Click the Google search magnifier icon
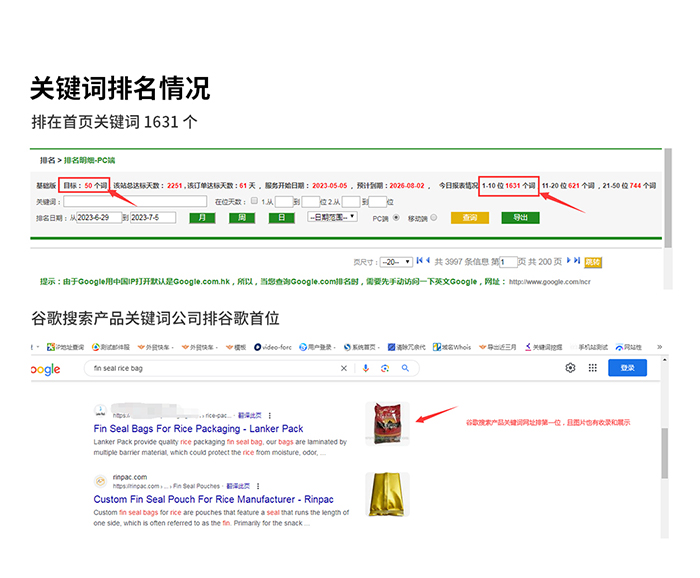Image resolution: width=700 pixels, height=578 pixels. pyautogui.click(x=406, y=368)
